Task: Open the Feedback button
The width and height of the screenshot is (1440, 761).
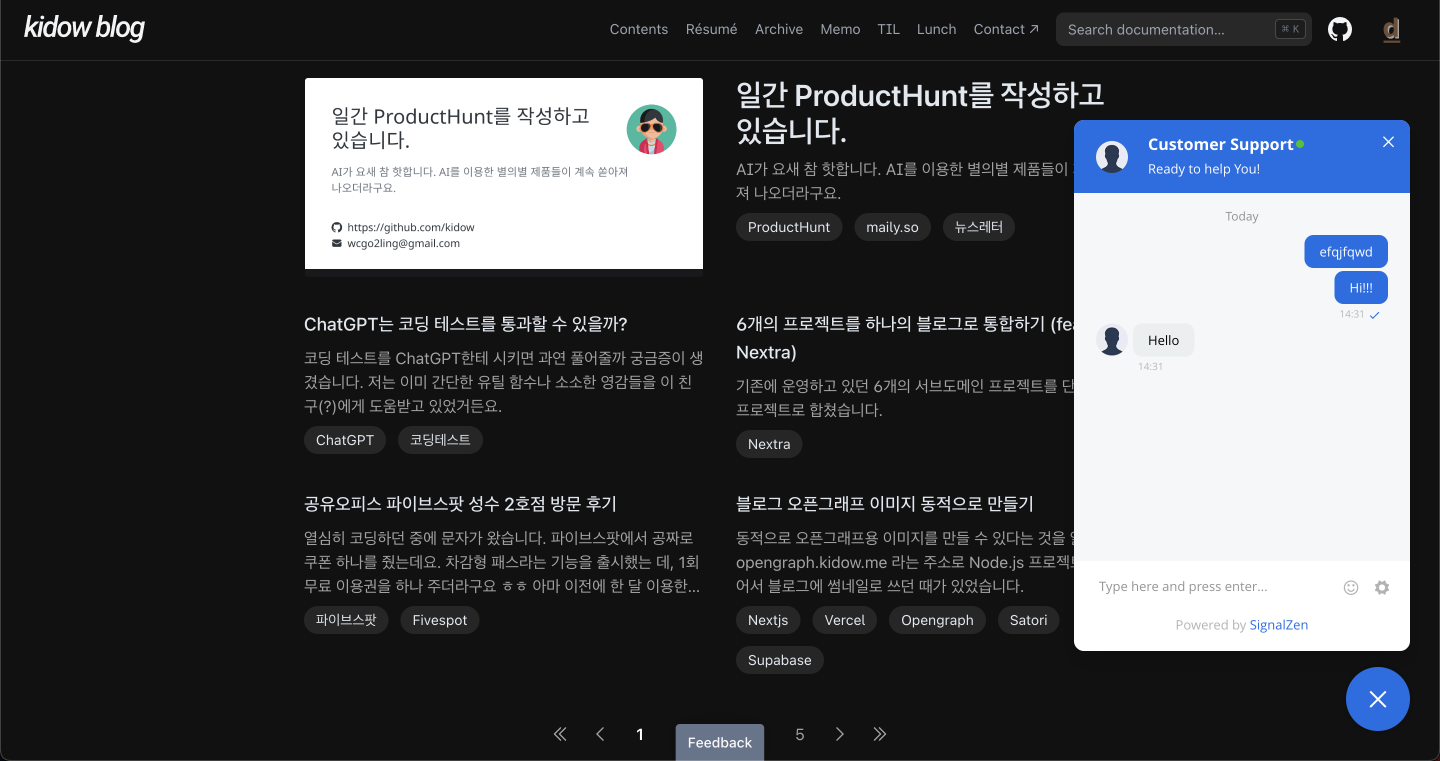Action: coord(720,742)
